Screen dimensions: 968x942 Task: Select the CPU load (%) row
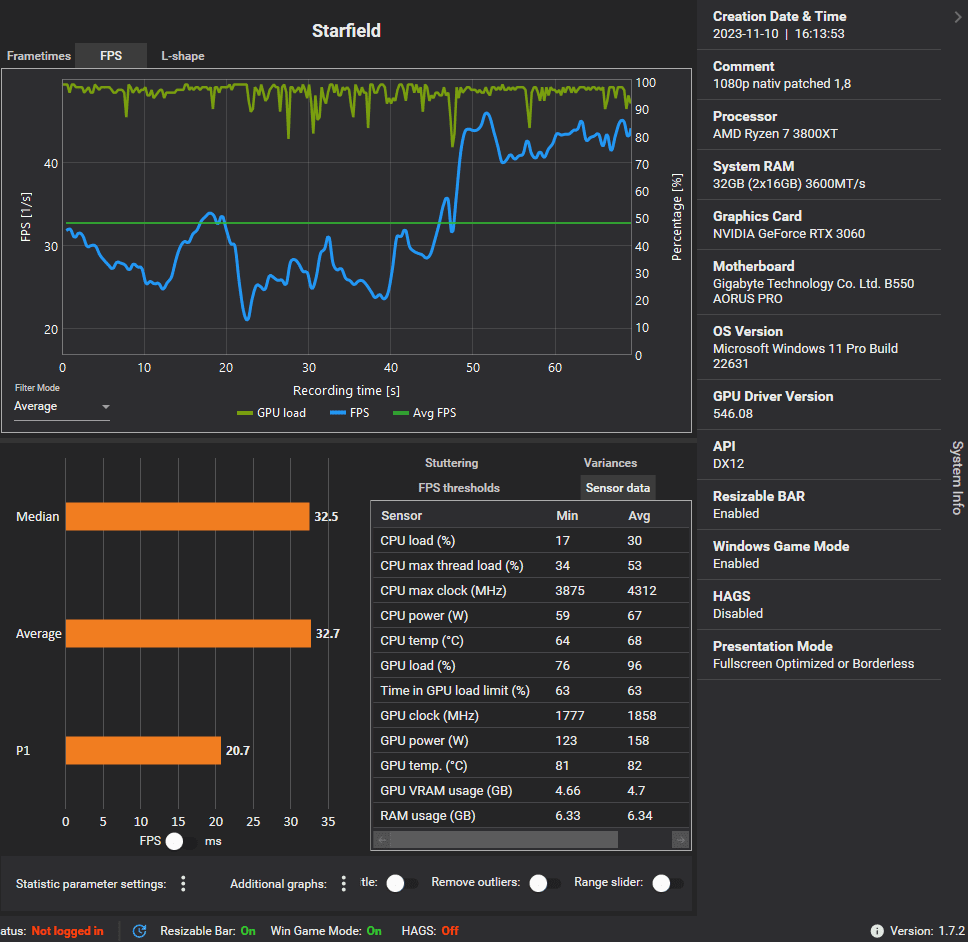pyautogui.click(x=531, y=541)
